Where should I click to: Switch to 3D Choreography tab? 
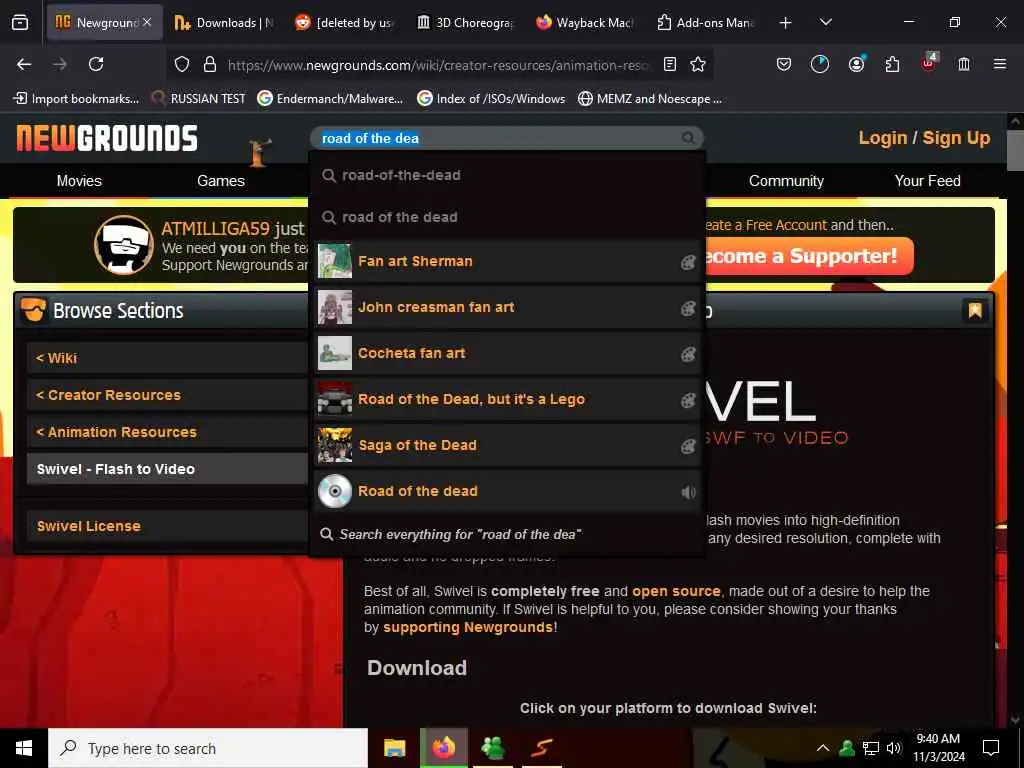465,23
